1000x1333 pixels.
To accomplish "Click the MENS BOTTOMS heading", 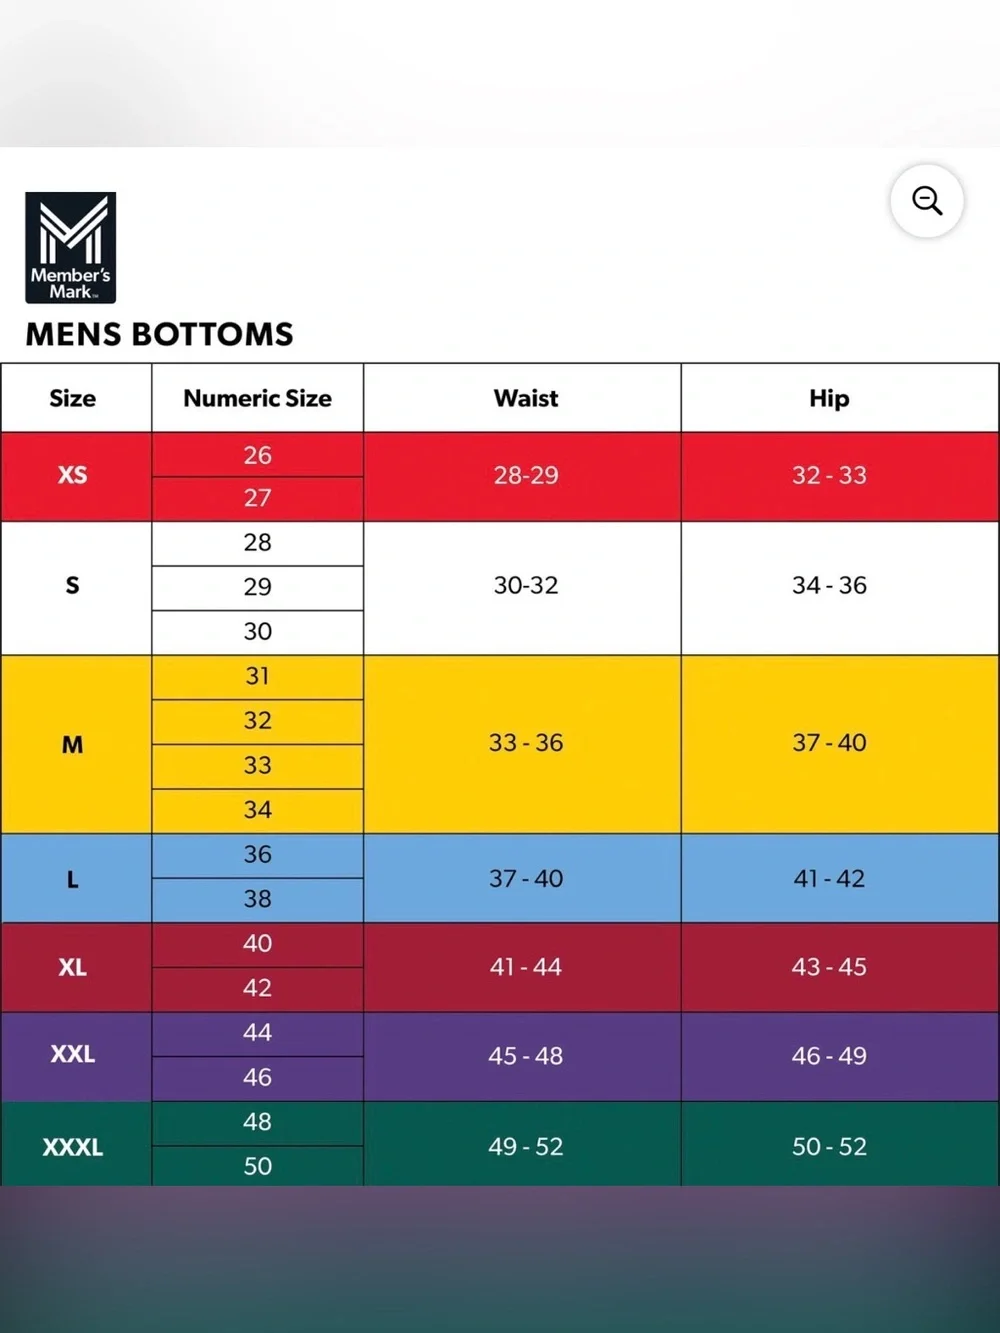I will click(x=159, y=334).
